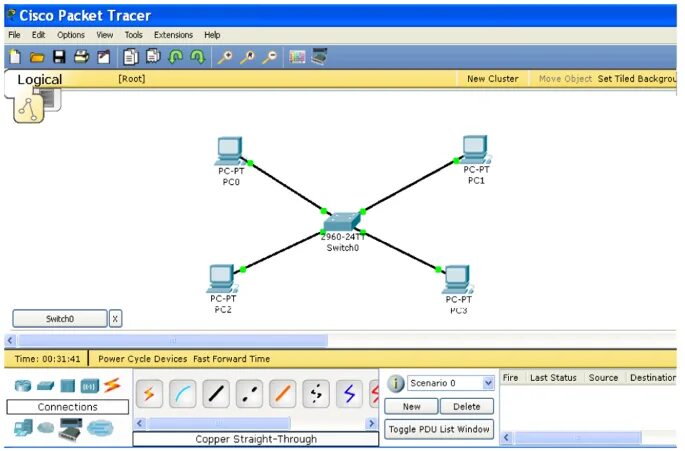Click workspace horizontal scrollbar left arrow
This screenshot has width=685, height=451.
click(x=10, y=340)
